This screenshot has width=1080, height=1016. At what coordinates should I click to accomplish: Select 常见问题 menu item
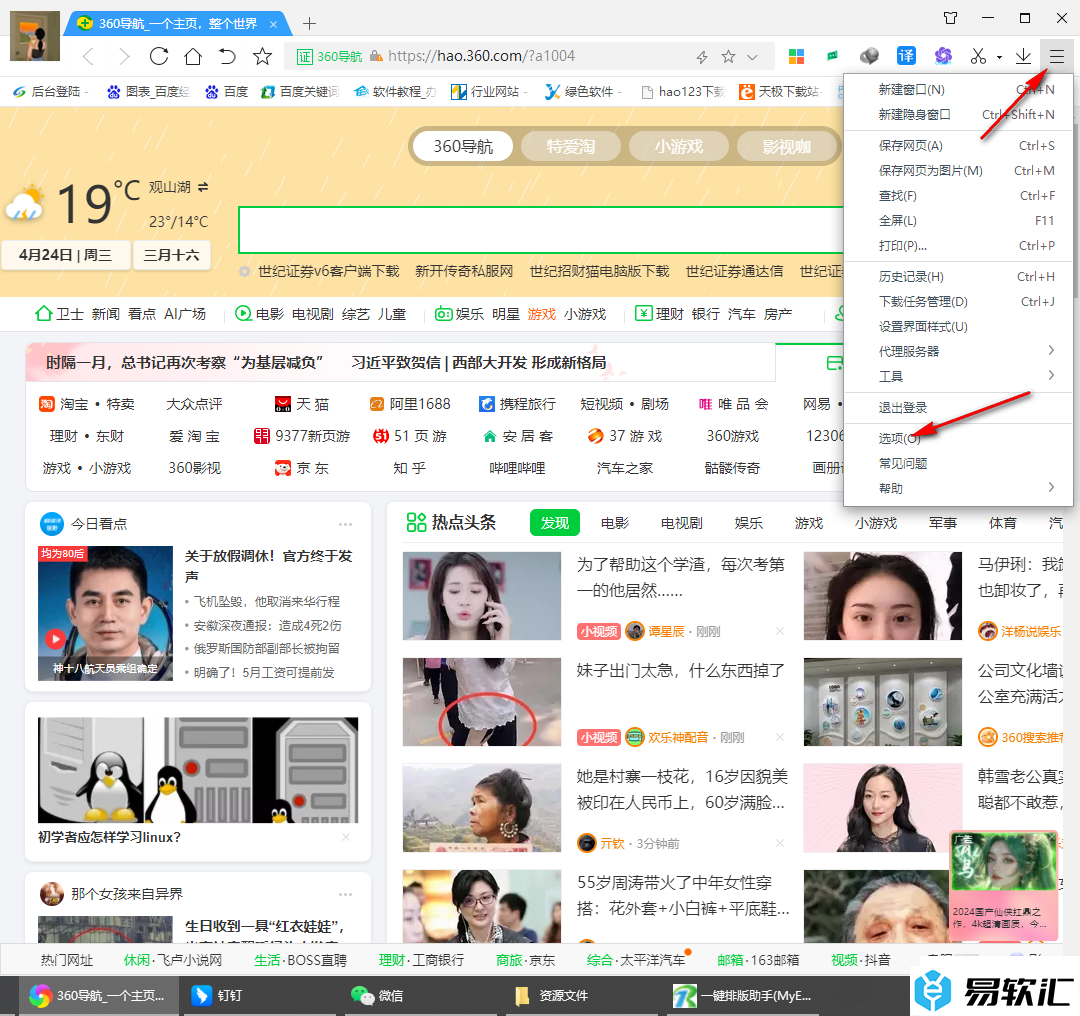point(959,463)
